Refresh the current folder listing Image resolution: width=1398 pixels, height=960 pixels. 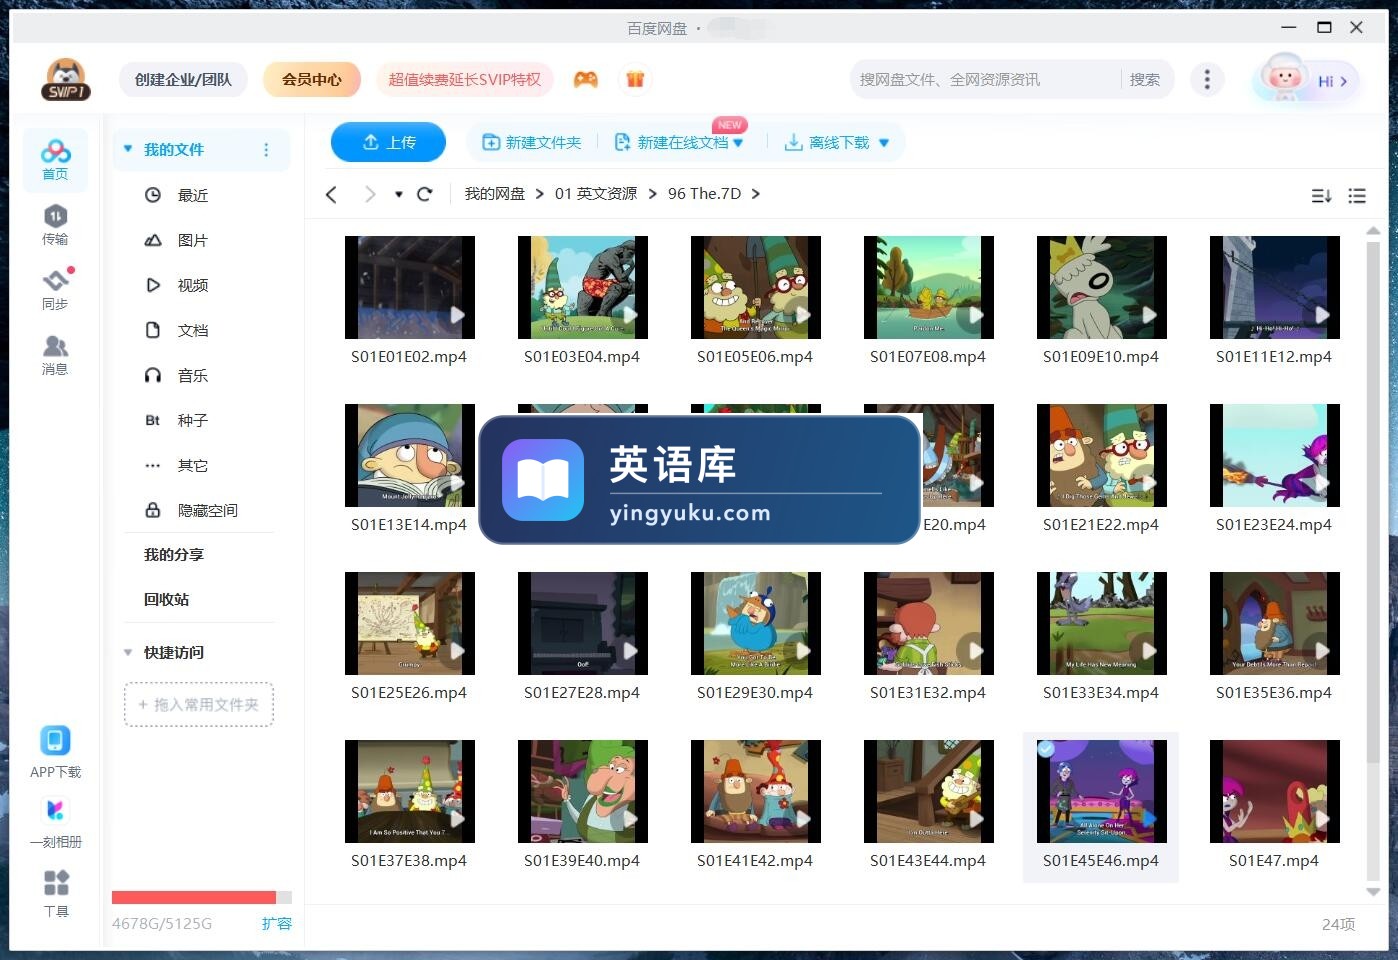[424, 194]
